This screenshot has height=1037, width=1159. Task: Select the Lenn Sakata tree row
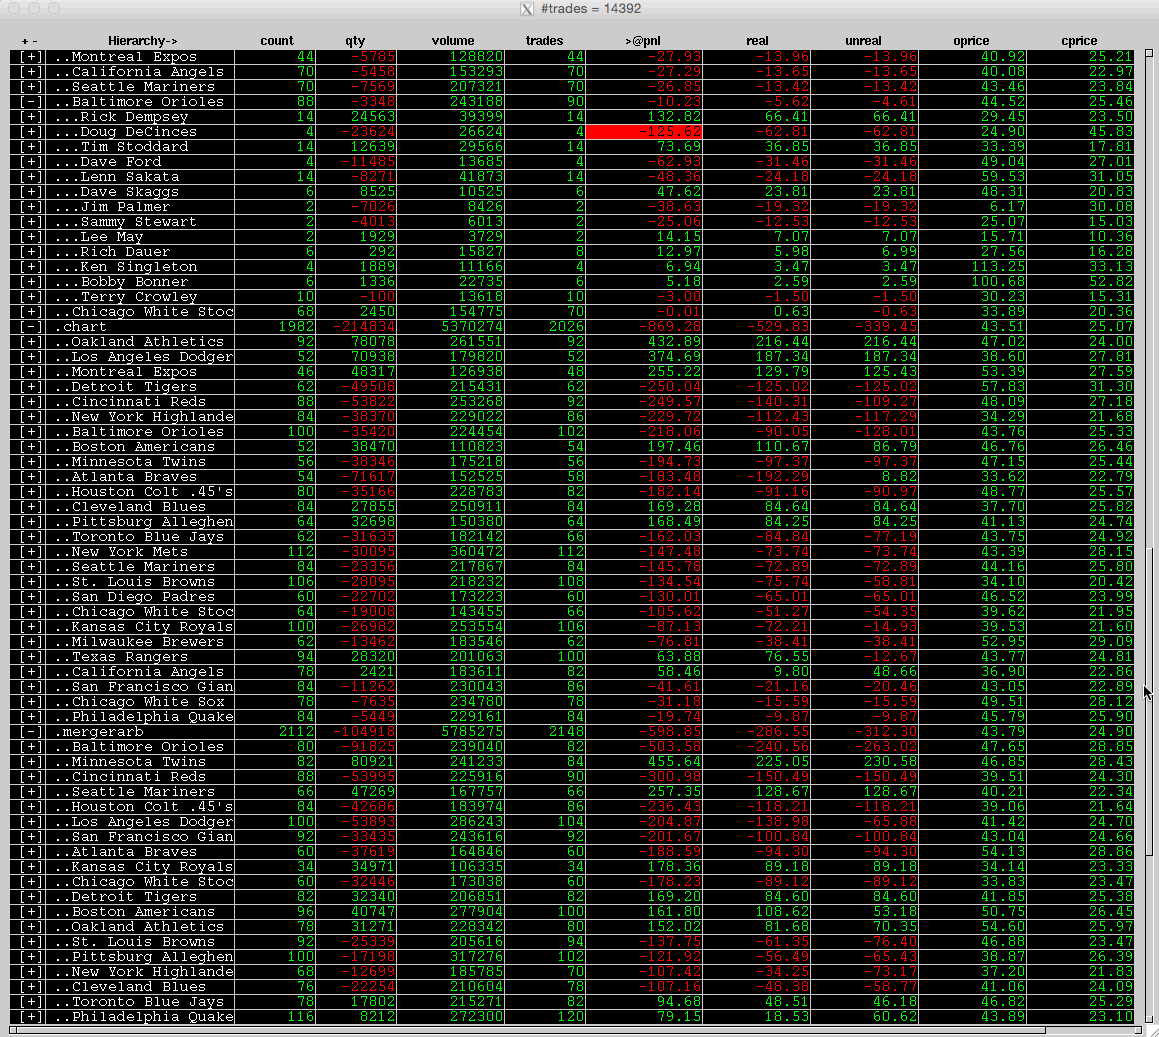point(140,177)
